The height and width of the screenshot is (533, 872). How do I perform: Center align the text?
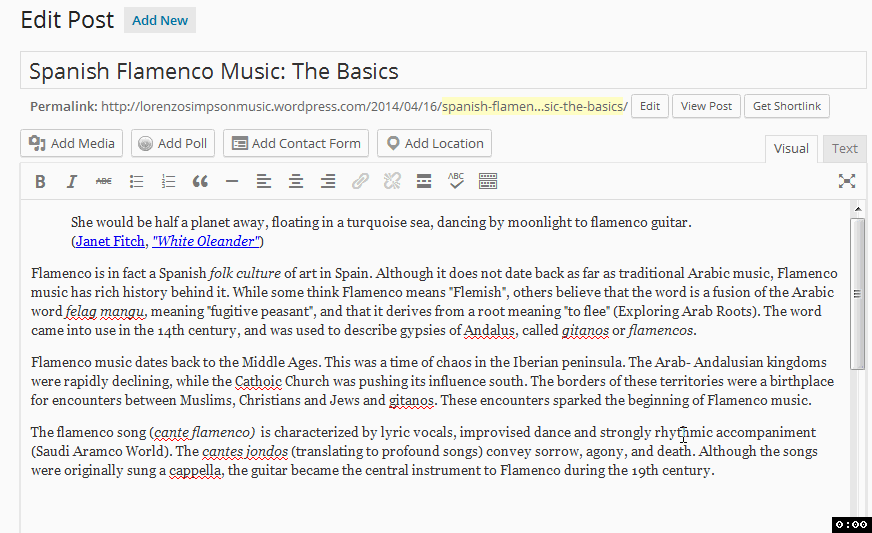[x=296, y=181]
